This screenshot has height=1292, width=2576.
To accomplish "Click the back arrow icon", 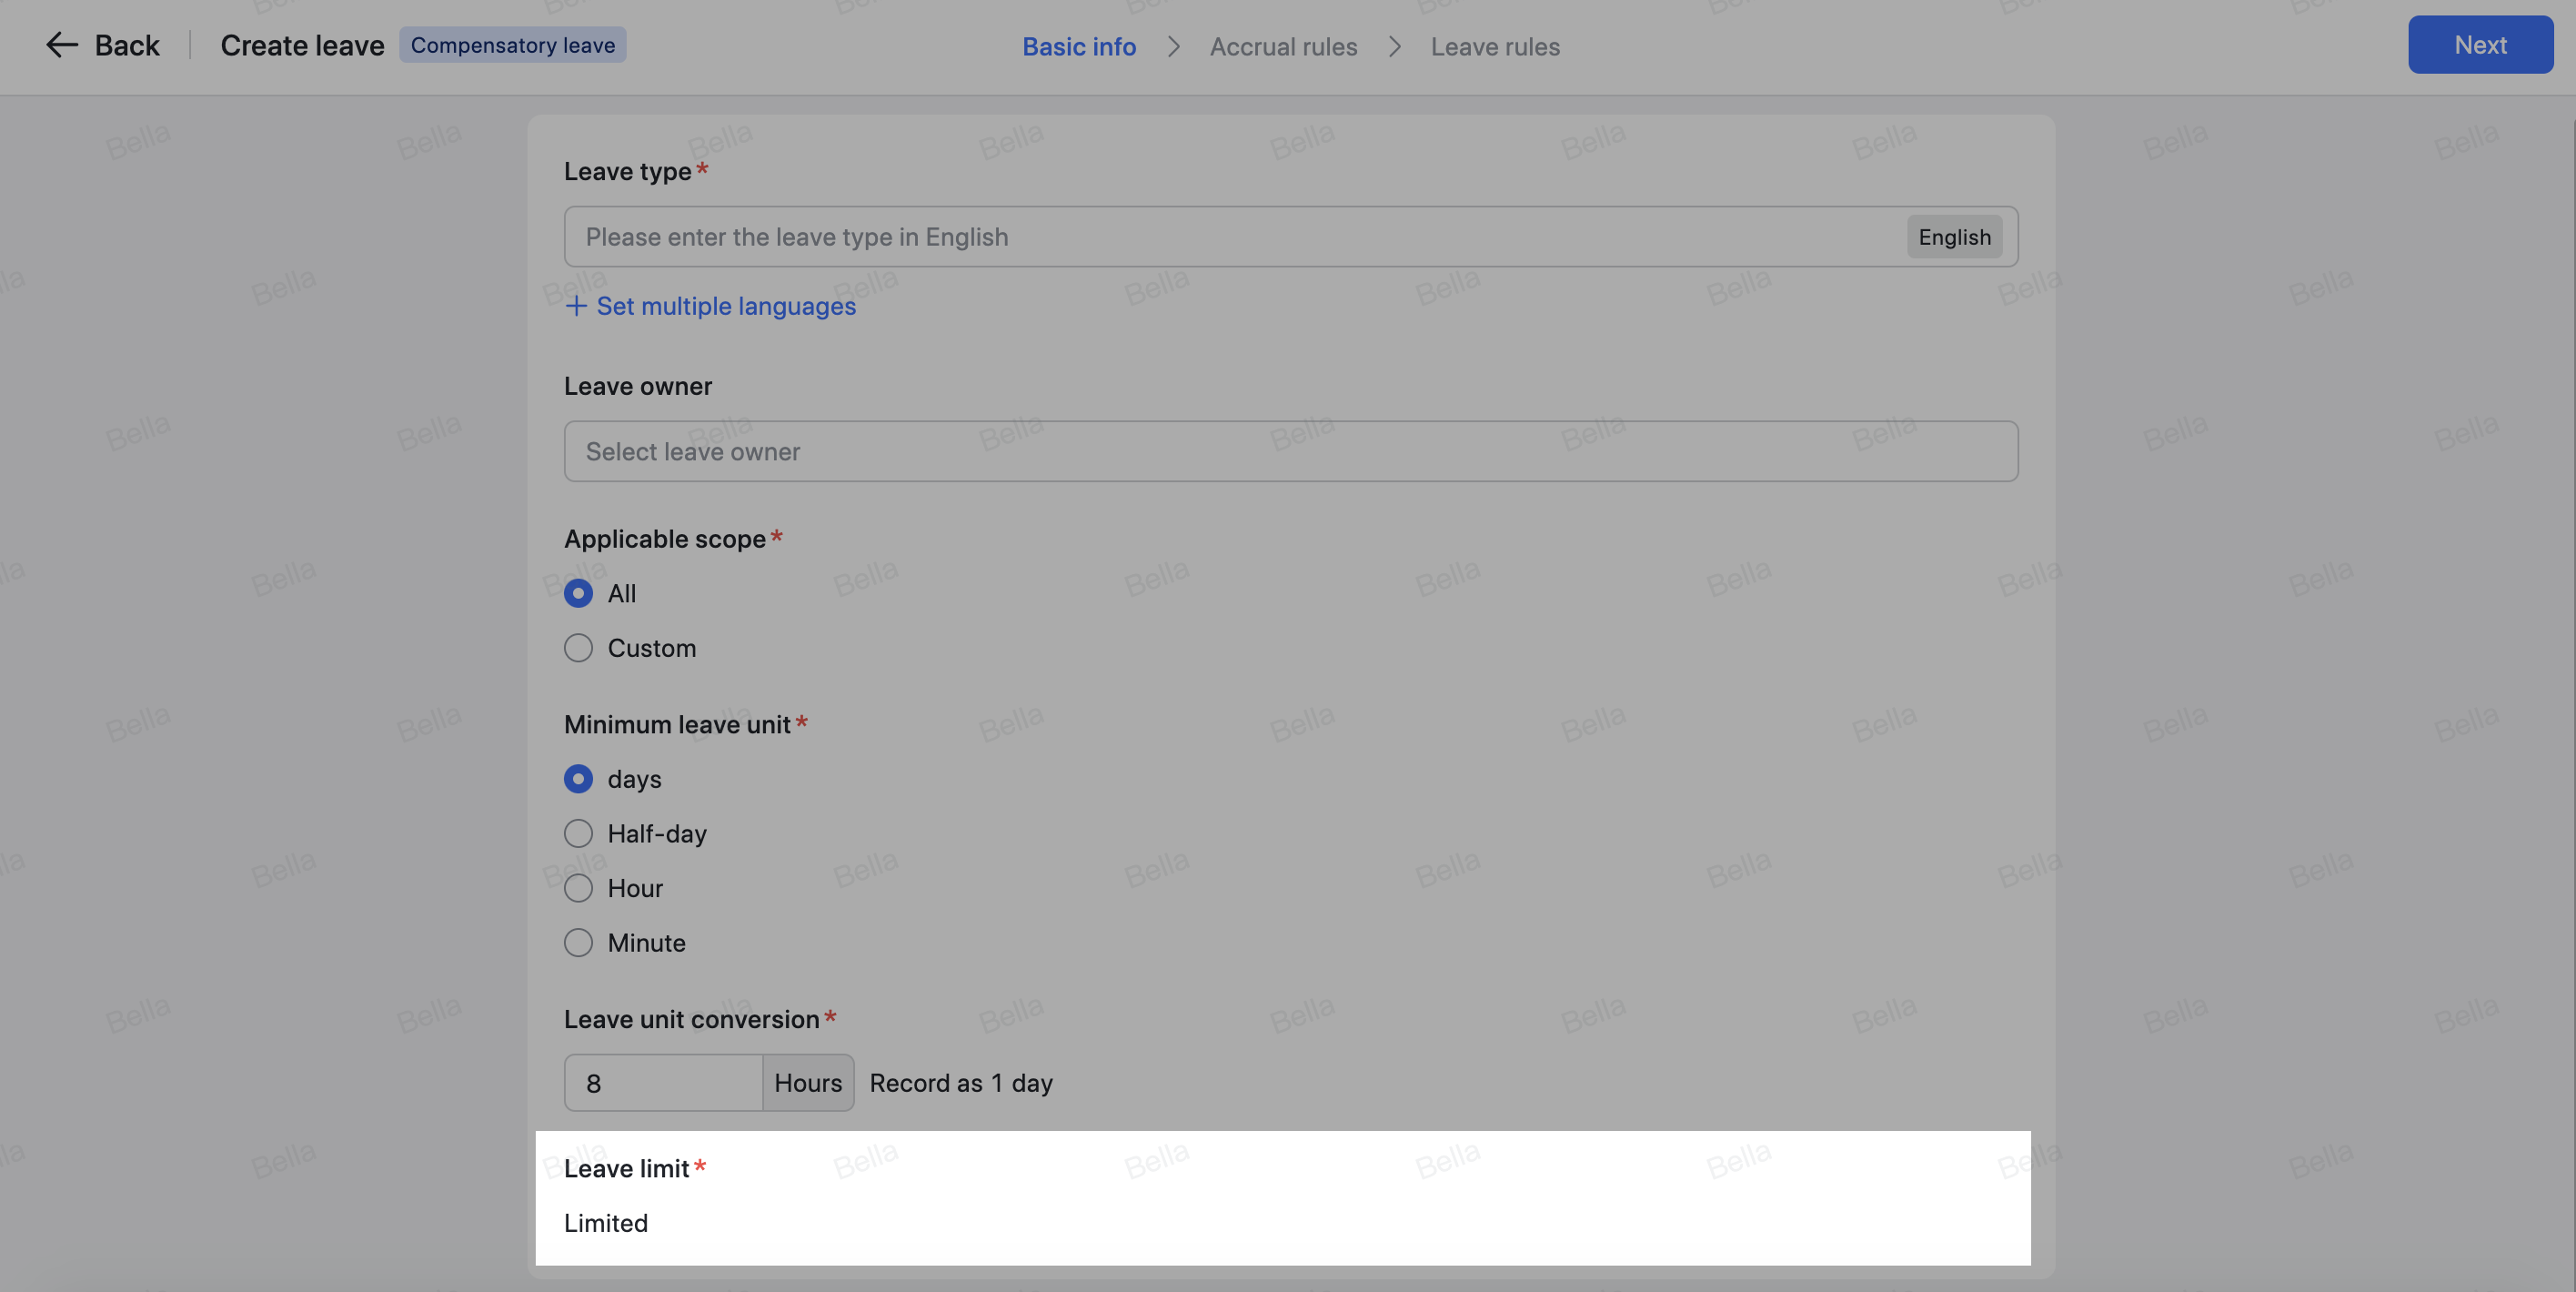I will (61, 45).
